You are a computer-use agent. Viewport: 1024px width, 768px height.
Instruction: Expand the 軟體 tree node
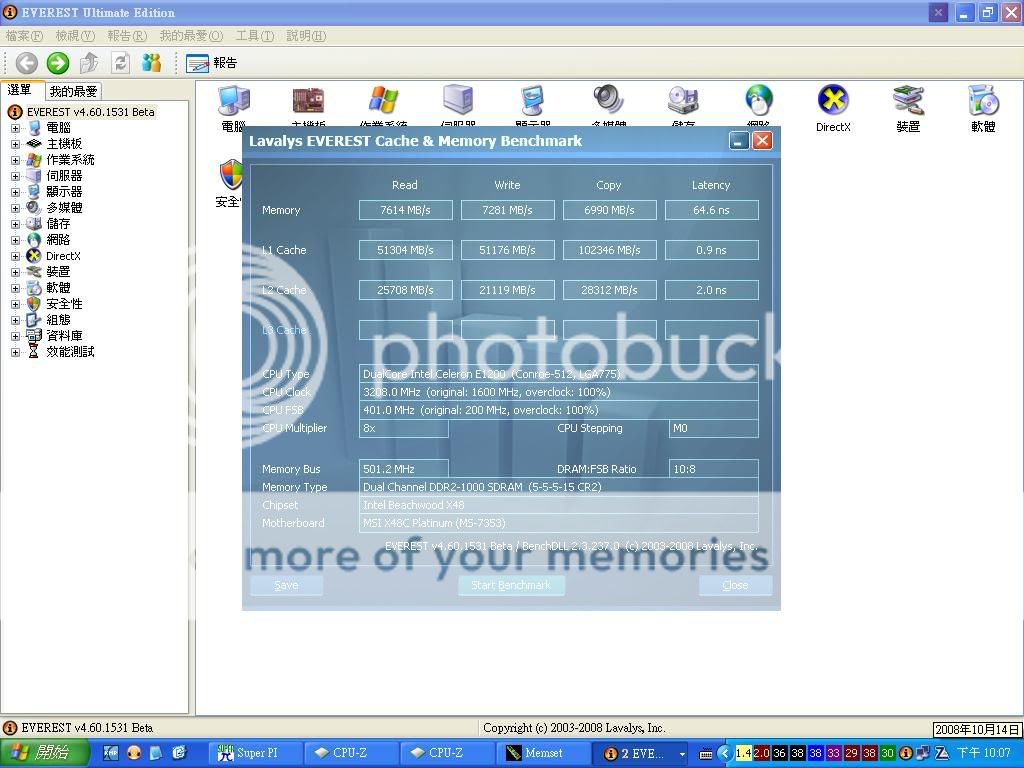pyautogui.click(x=15, y=288)
